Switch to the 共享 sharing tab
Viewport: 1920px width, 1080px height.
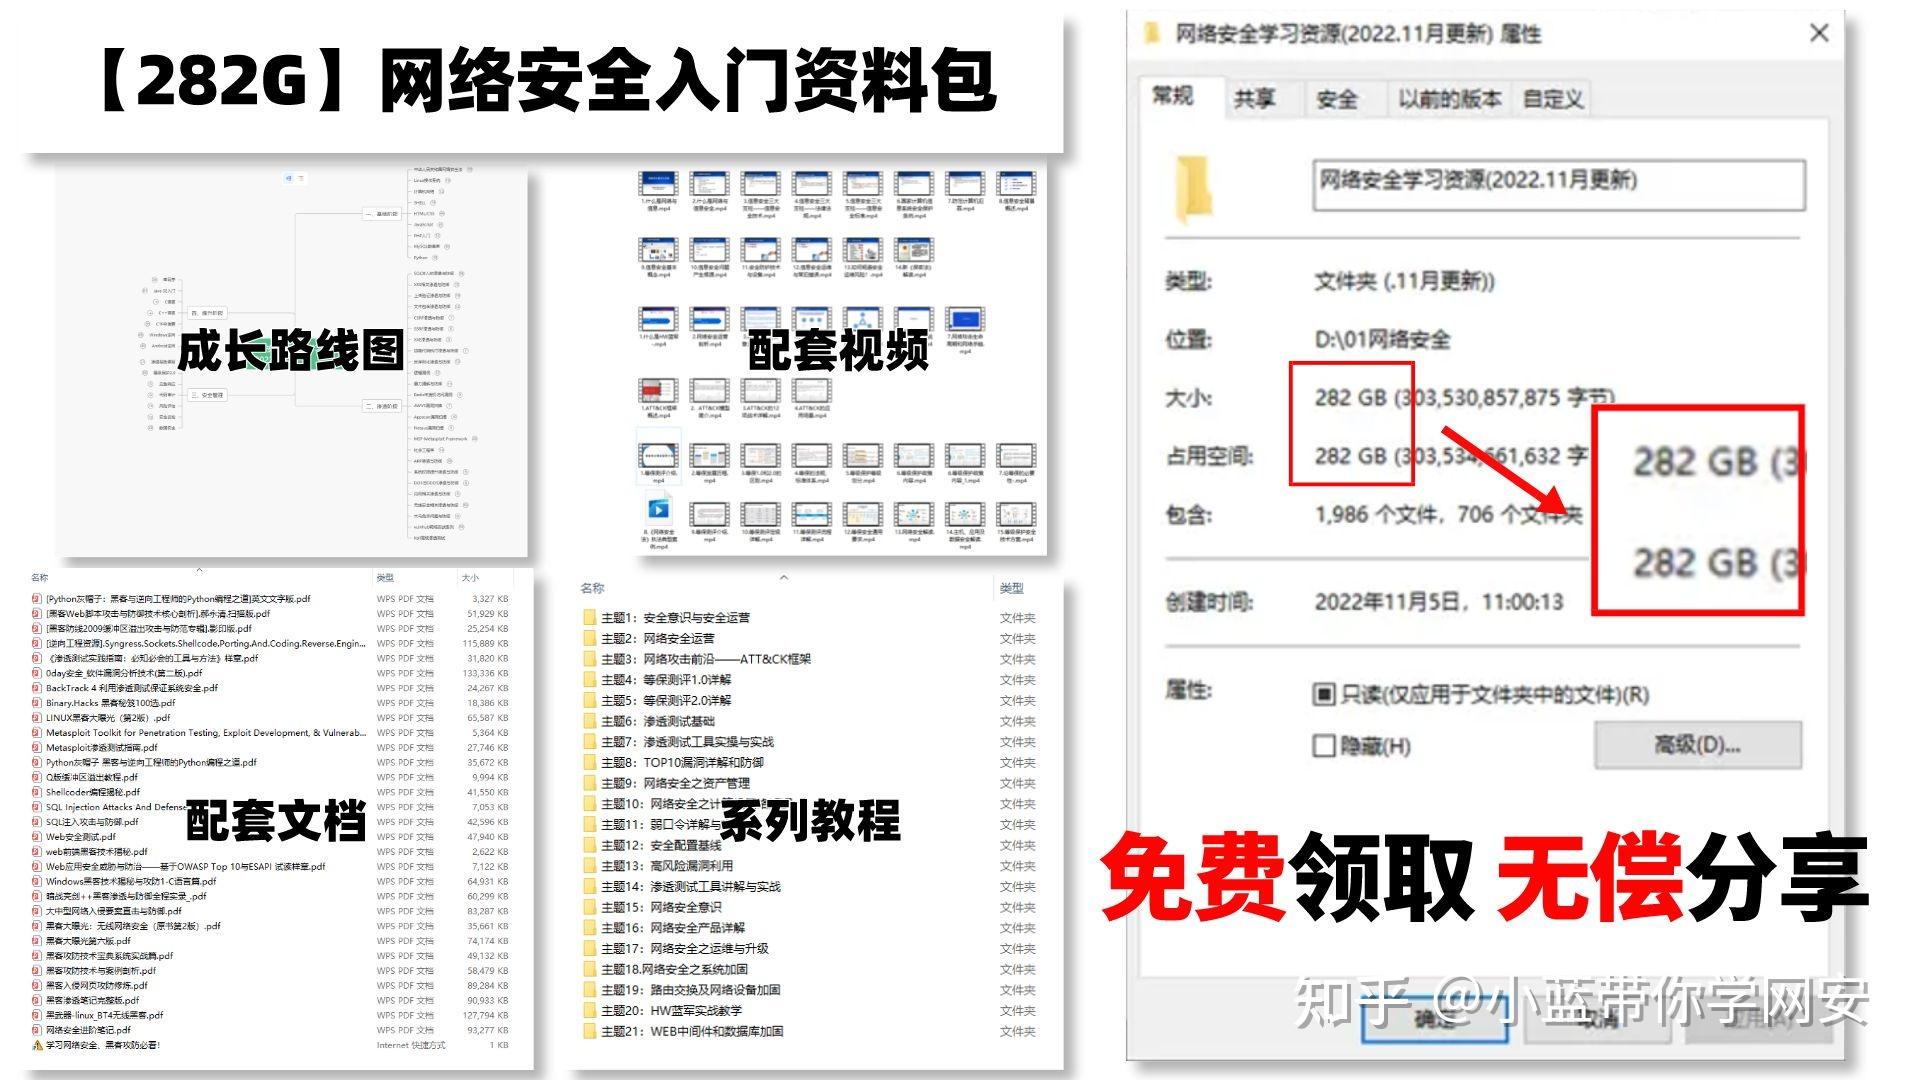point(1254,99)
